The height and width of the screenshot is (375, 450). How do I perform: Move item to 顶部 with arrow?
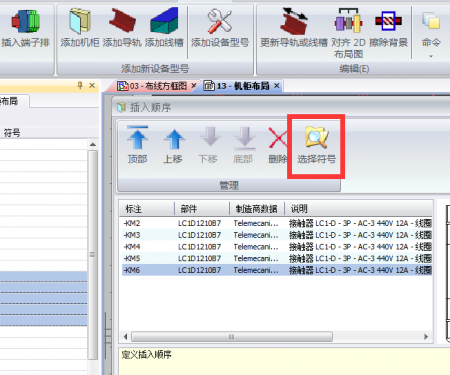point(137,137)
